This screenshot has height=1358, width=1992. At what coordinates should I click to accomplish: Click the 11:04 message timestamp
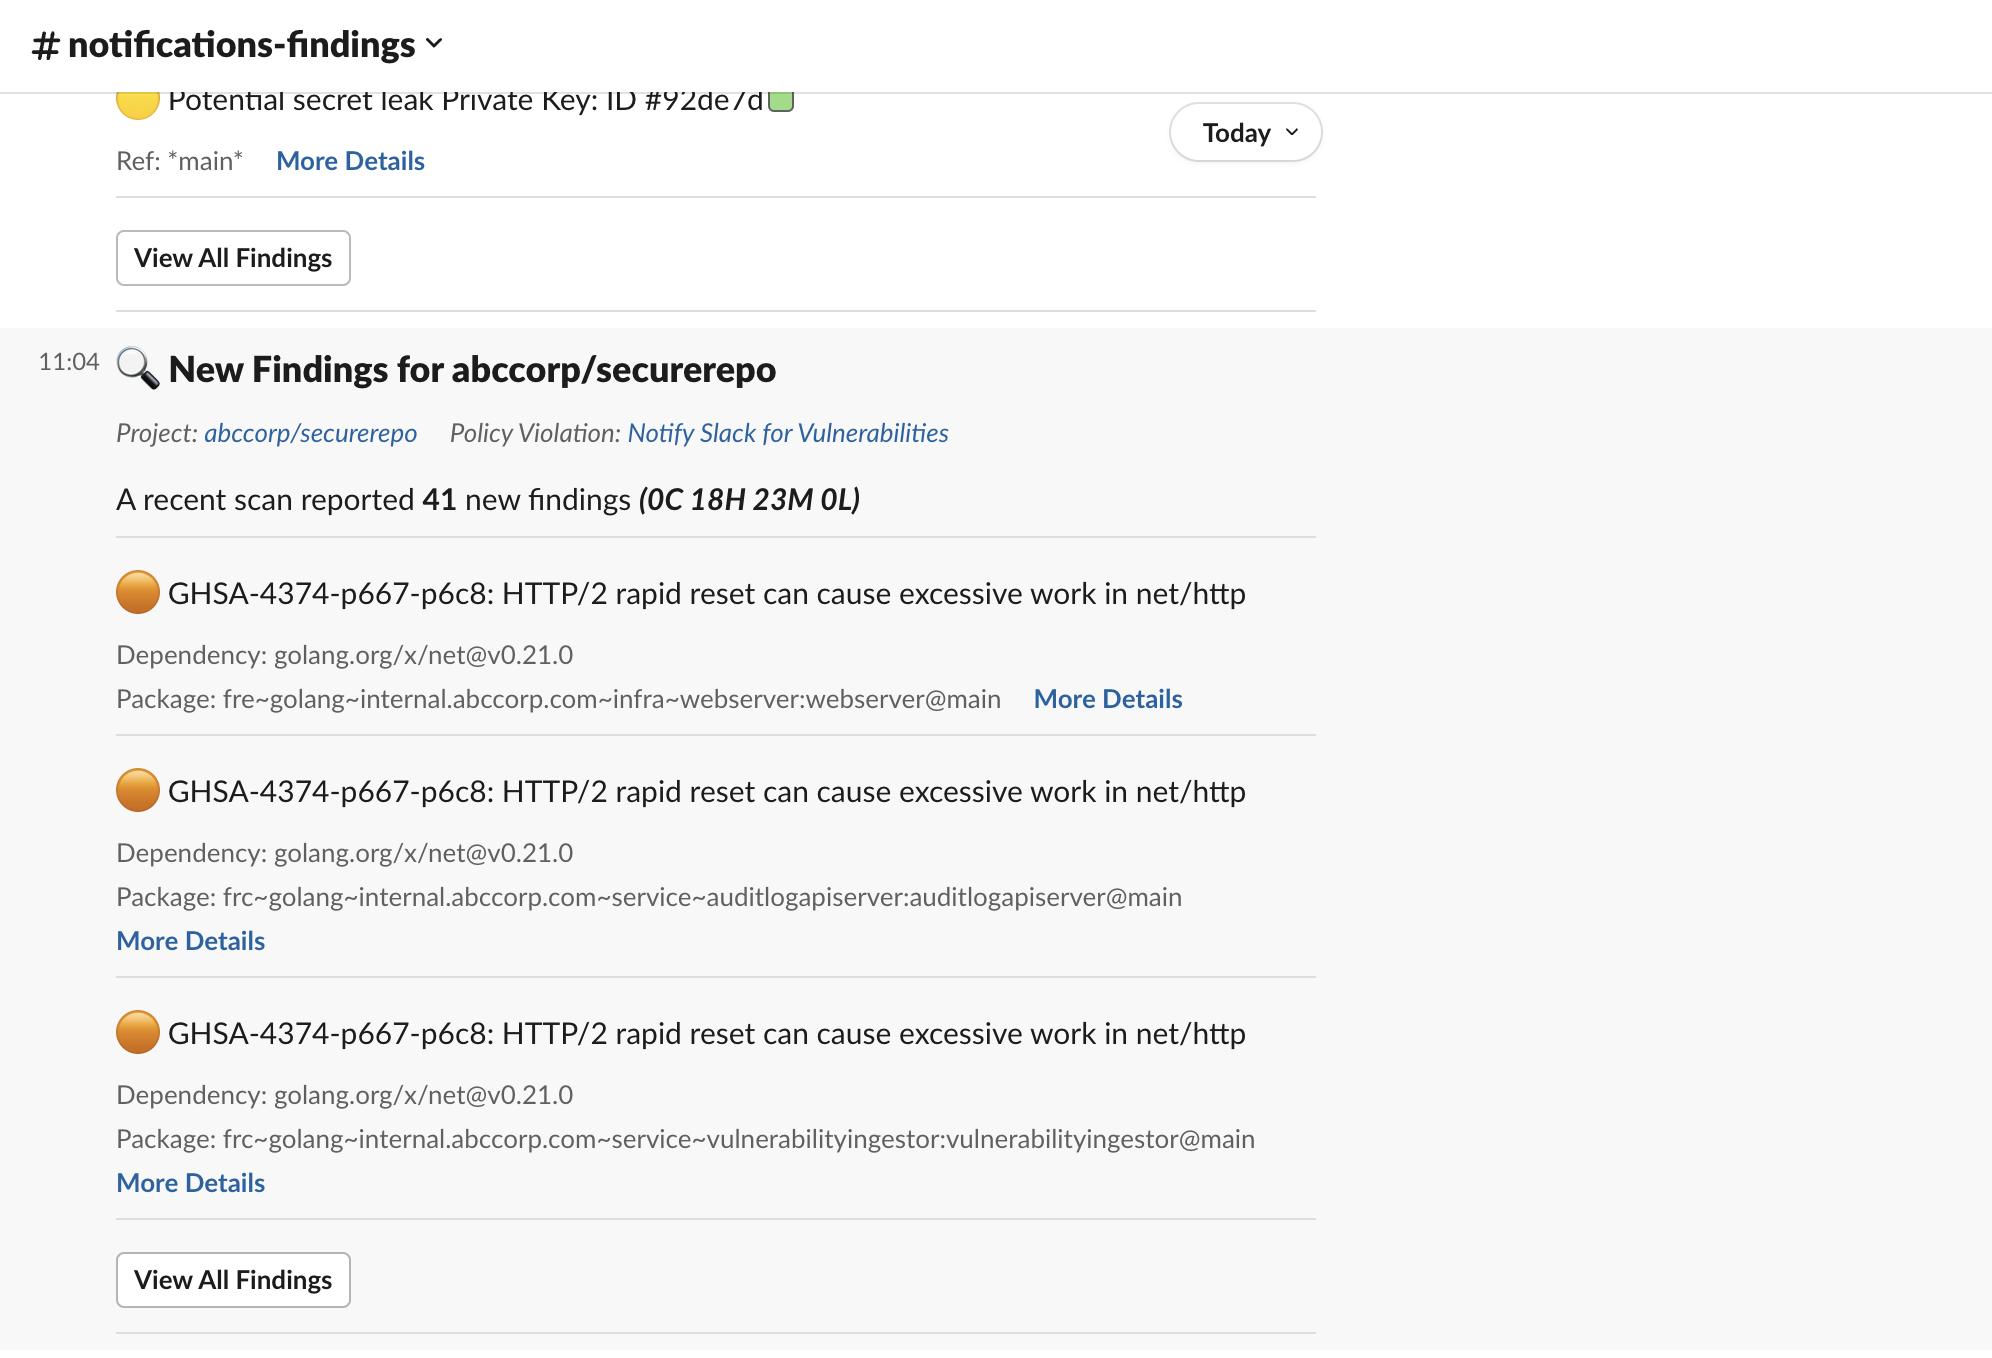tap(68, 362)
